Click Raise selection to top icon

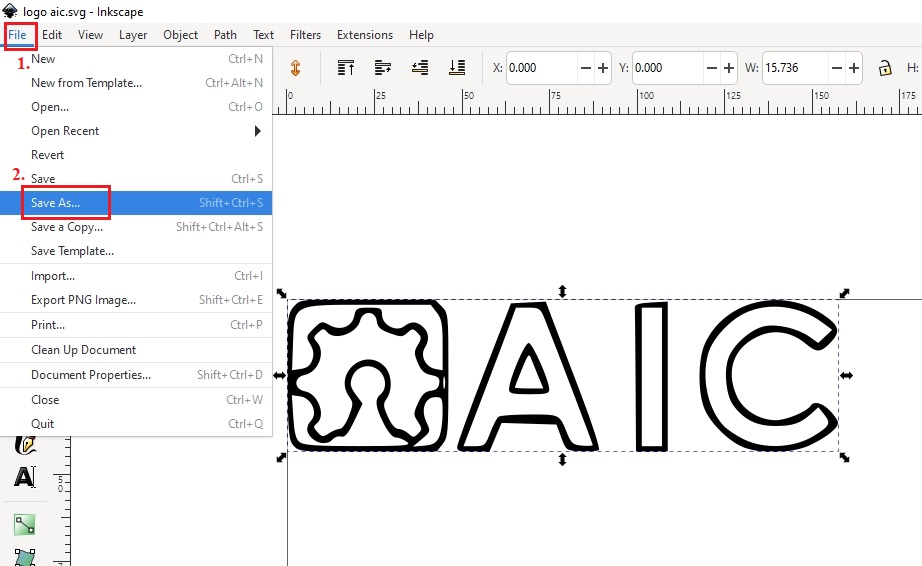click(346, 68)
